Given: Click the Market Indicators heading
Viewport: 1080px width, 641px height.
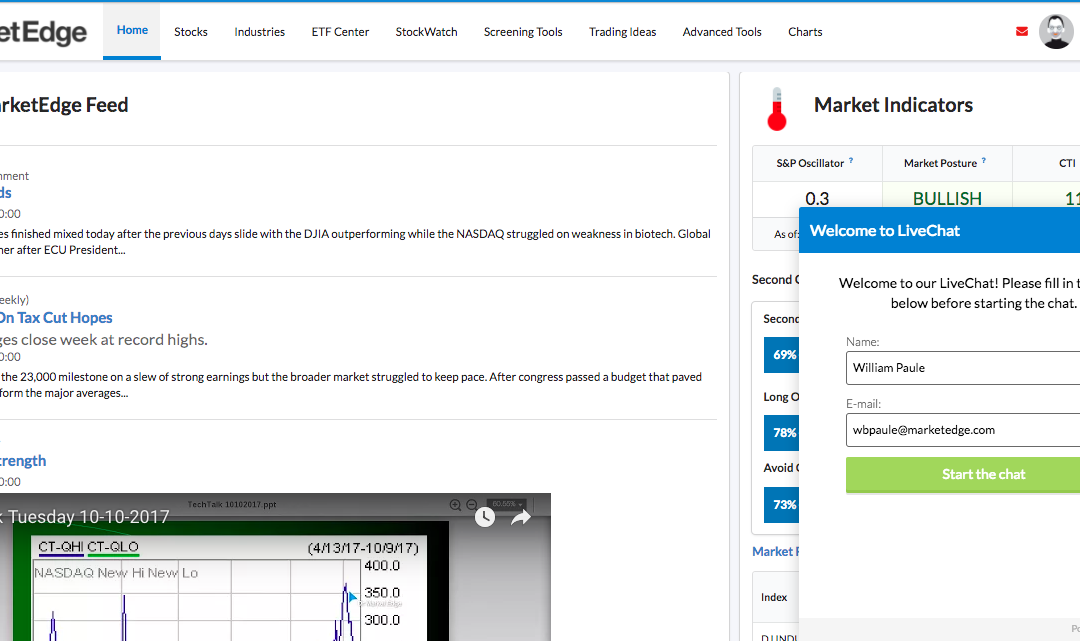Looking at the screenshot, I should (893, 105).
